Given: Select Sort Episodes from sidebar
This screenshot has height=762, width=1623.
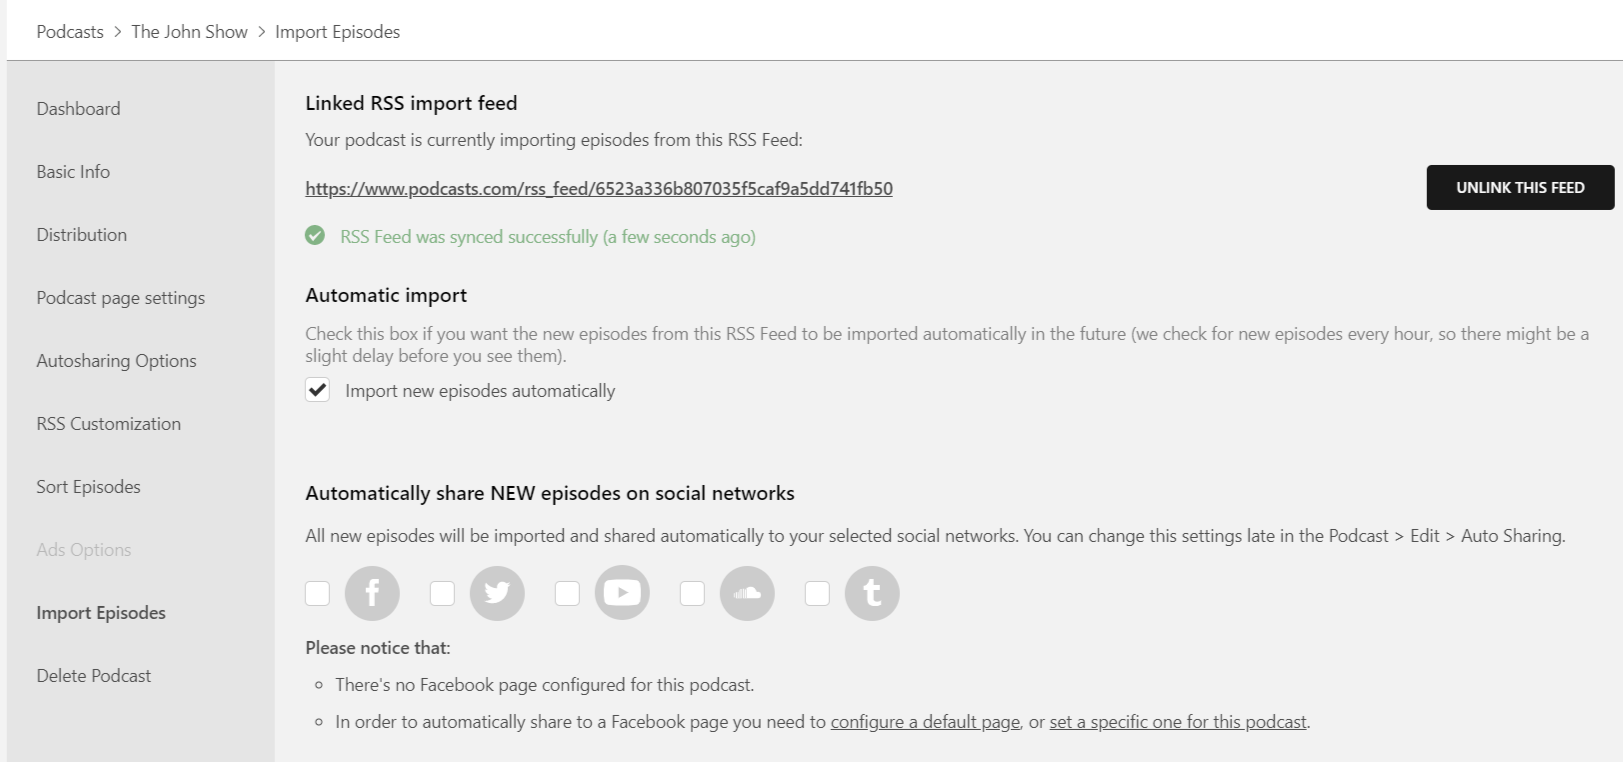Looking at the screenshot, I should [x=88, y=487].
